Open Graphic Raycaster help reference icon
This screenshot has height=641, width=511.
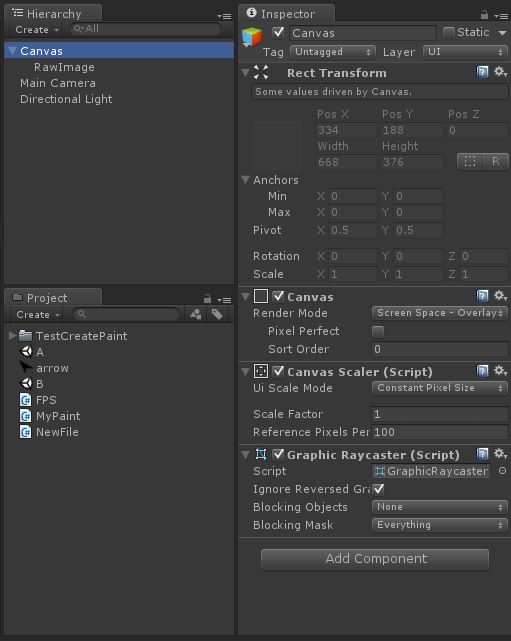coord(482,454)
